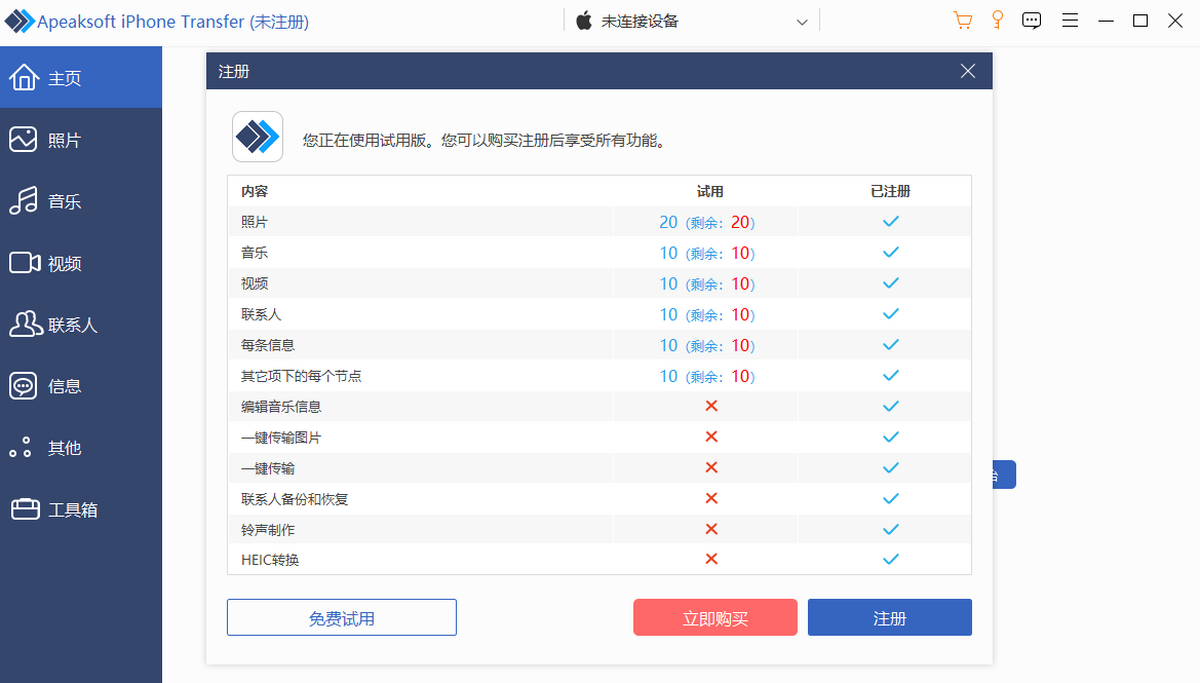The height and width of the screenshot is (683, 1200).
Task: Click the key registration icon in title bar
Action: click(x=997, y=21)
